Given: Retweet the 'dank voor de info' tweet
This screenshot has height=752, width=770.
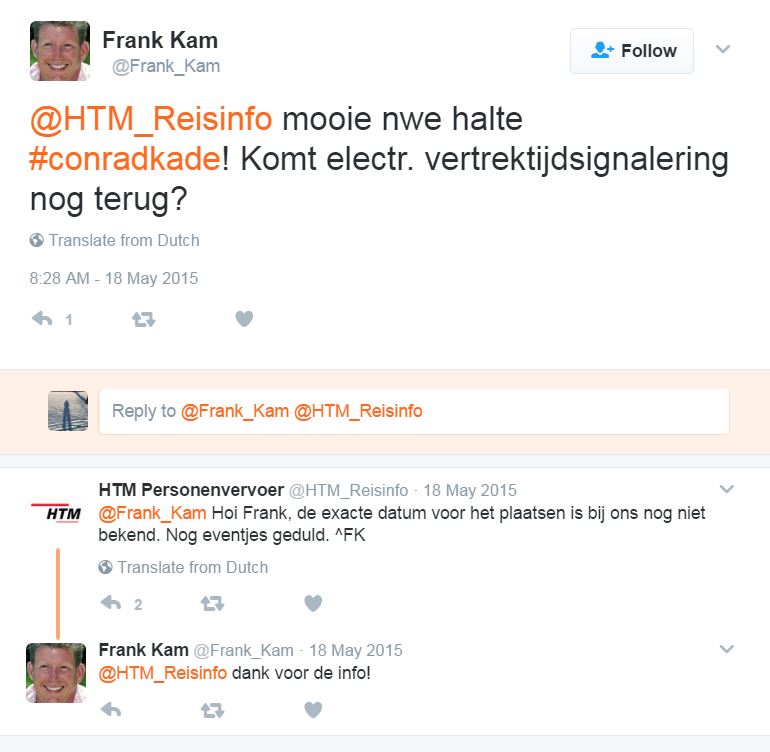Looking at the screenshot, I should tap(212, 709).
